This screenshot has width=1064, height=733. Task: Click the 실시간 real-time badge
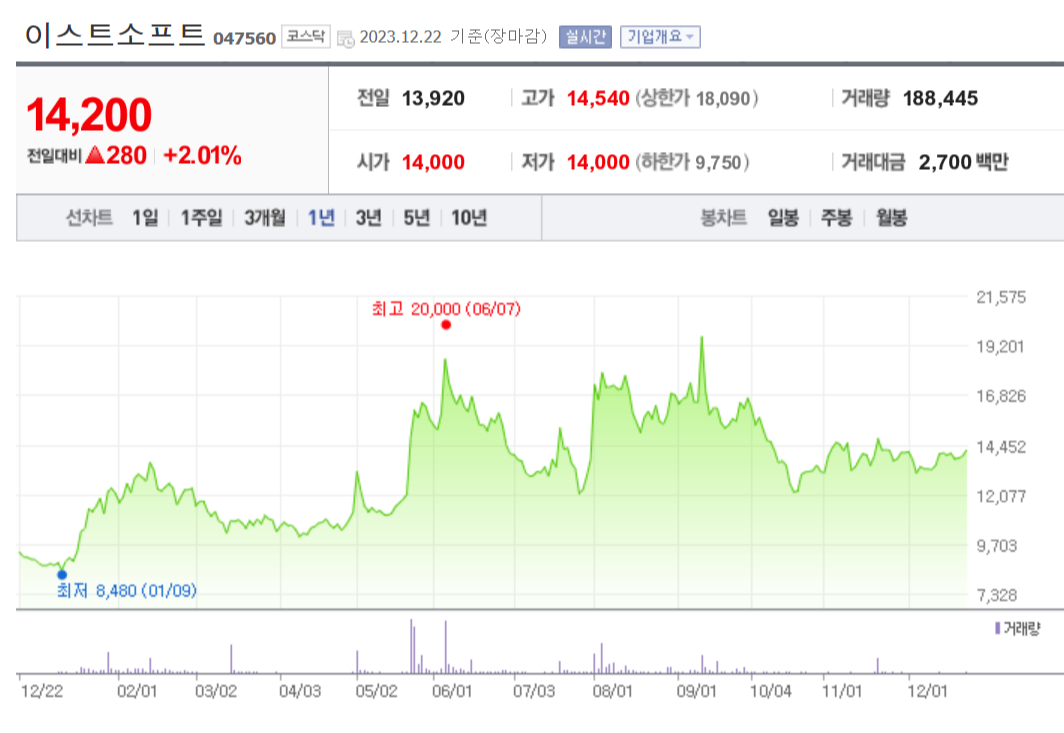coord(585,37)
